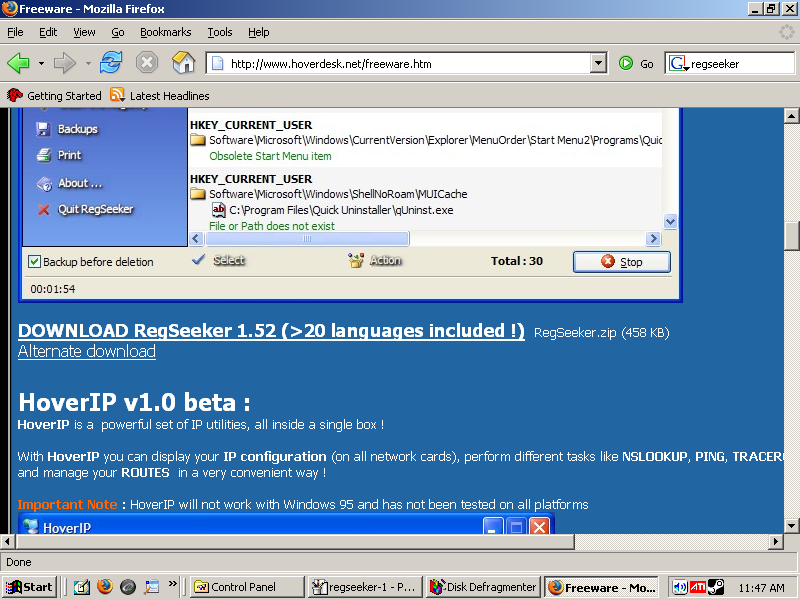Open the Bookmarks menu
Image resolution: width=800 pixels, height=600 pixels.
click(x=165, y=32)
